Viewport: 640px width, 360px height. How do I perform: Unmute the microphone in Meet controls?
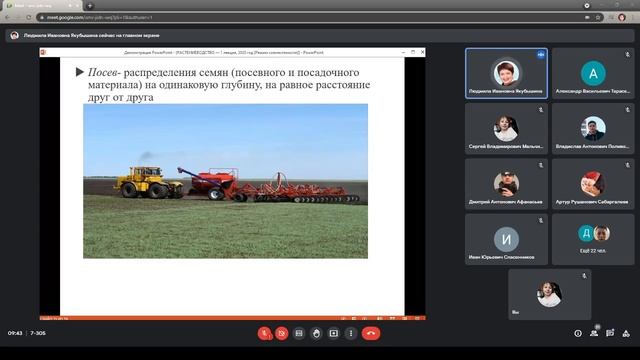pyautogui.click(x=264, y=333)
